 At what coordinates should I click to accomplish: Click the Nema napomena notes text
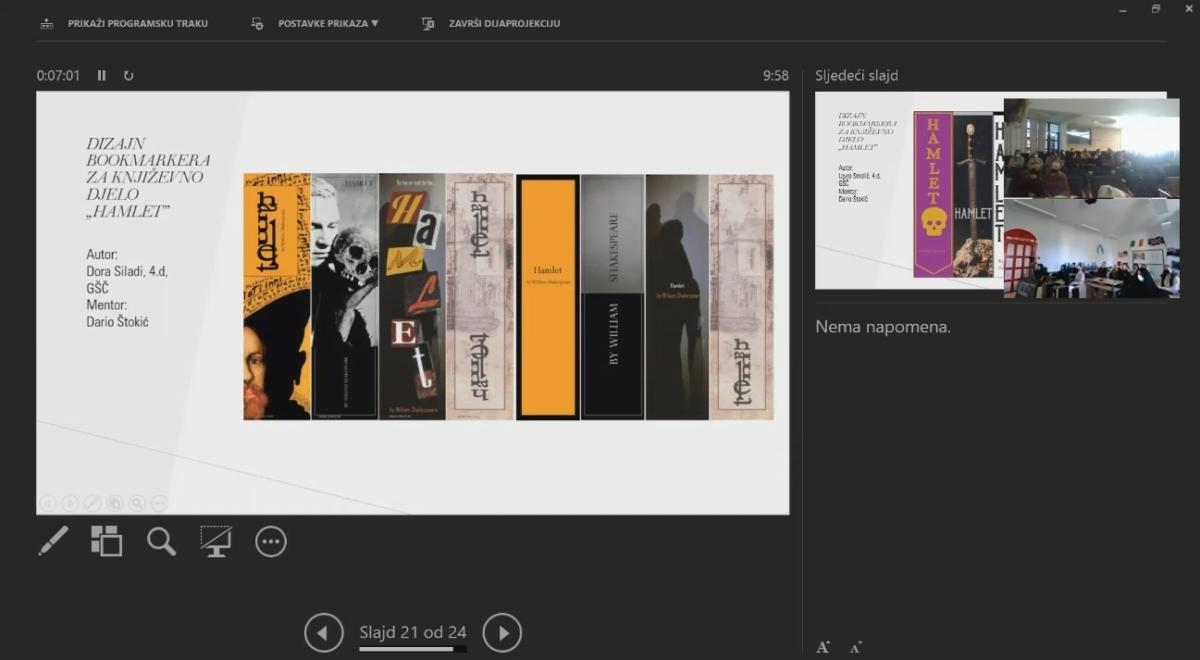click(883, 327)
